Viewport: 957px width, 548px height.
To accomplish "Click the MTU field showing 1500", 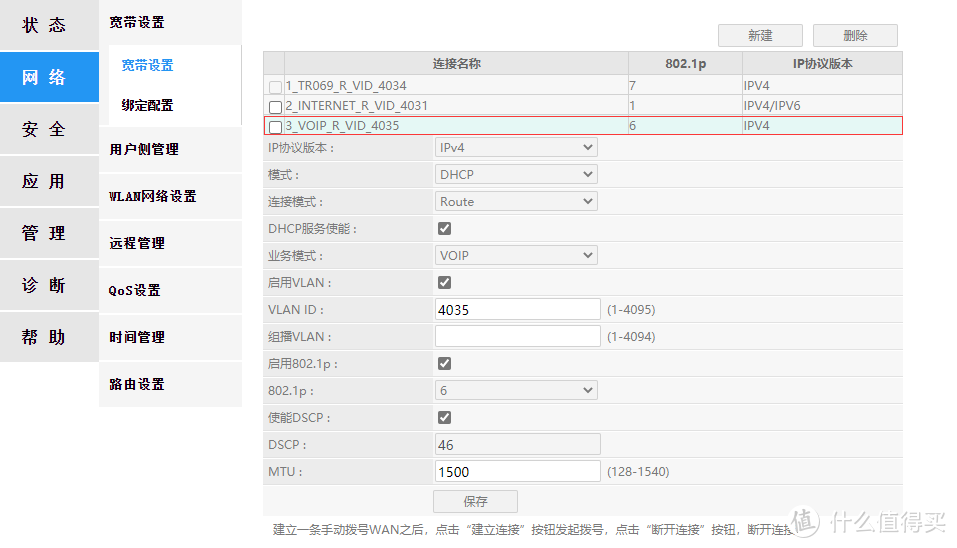I will pyautogui.click(x=518, y=472).
